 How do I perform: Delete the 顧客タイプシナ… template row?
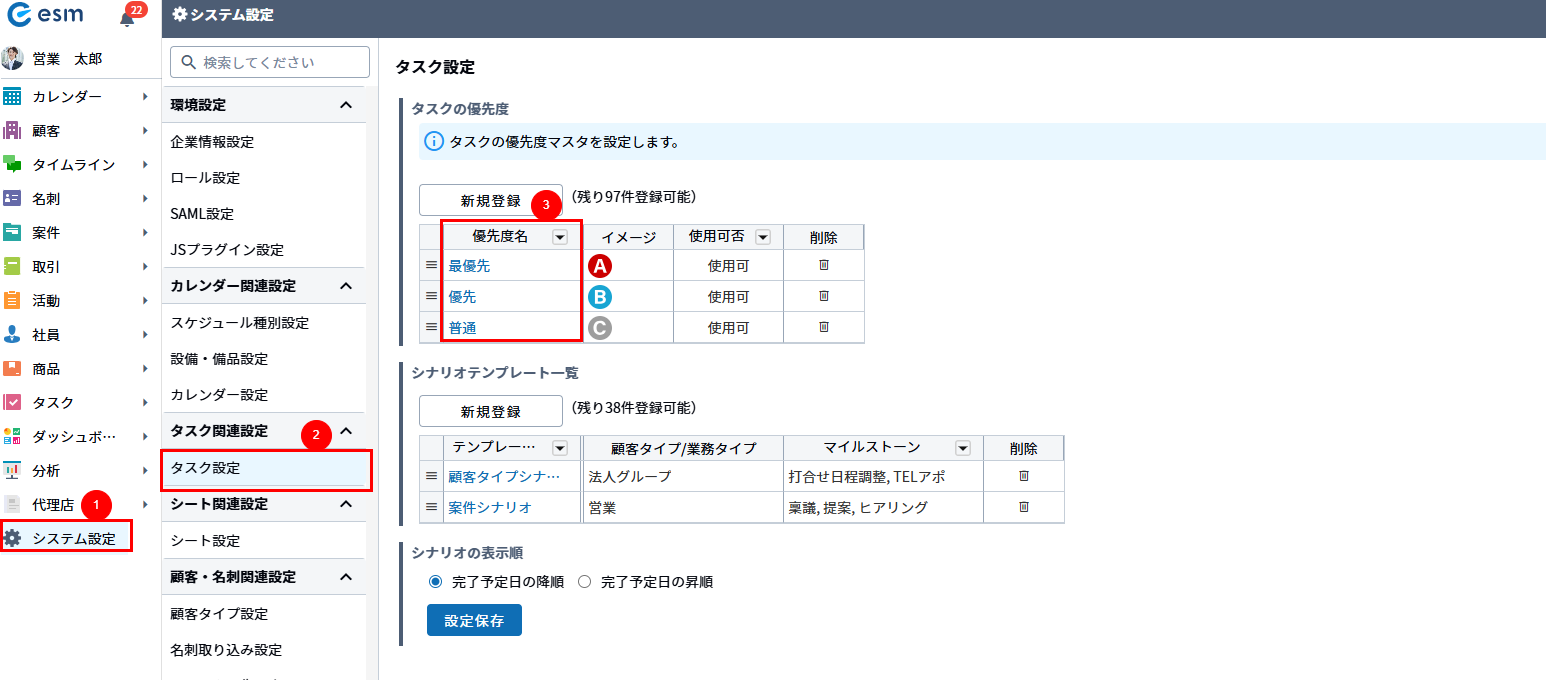pyautogui.click(x=1024, y=476)
